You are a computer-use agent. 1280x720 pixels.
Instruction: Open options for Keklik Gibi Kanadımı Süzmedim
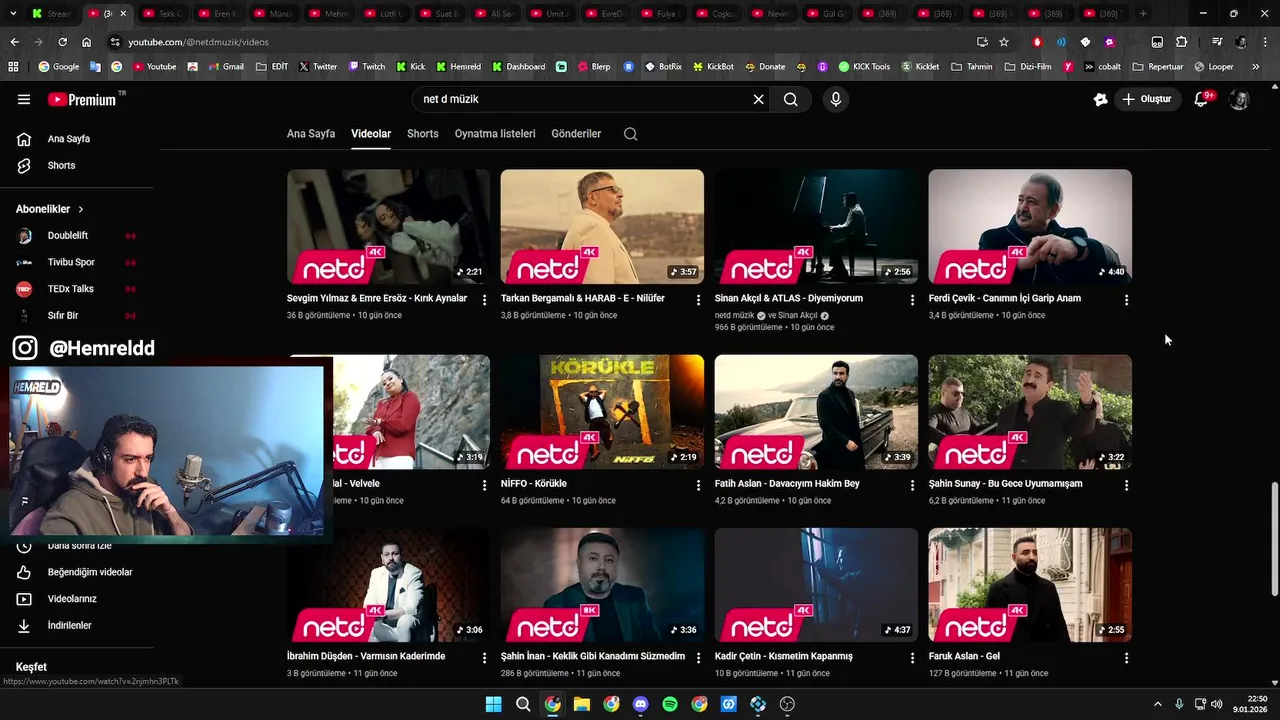[x=699, y=658]
